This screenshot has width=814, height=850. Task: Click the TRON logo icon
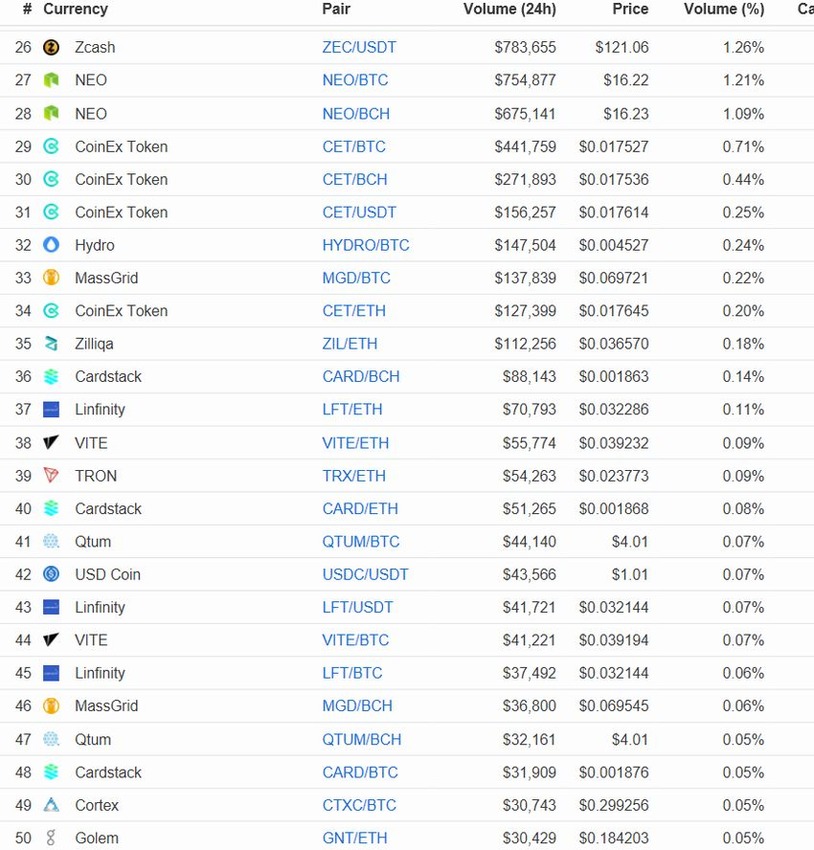click(x=51, y=476)
